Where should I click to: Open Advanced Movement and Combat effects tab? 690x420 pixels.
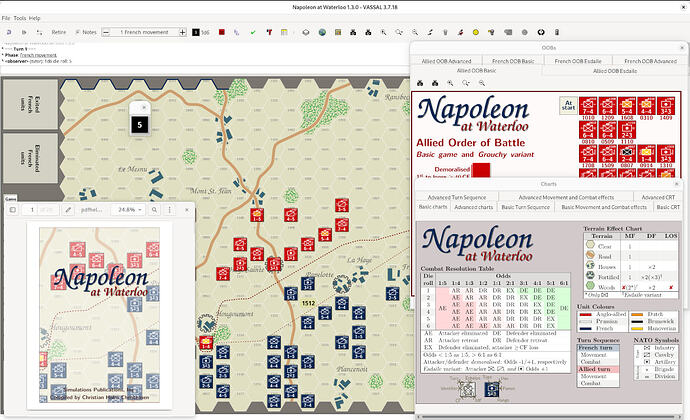tap(566, 197)
